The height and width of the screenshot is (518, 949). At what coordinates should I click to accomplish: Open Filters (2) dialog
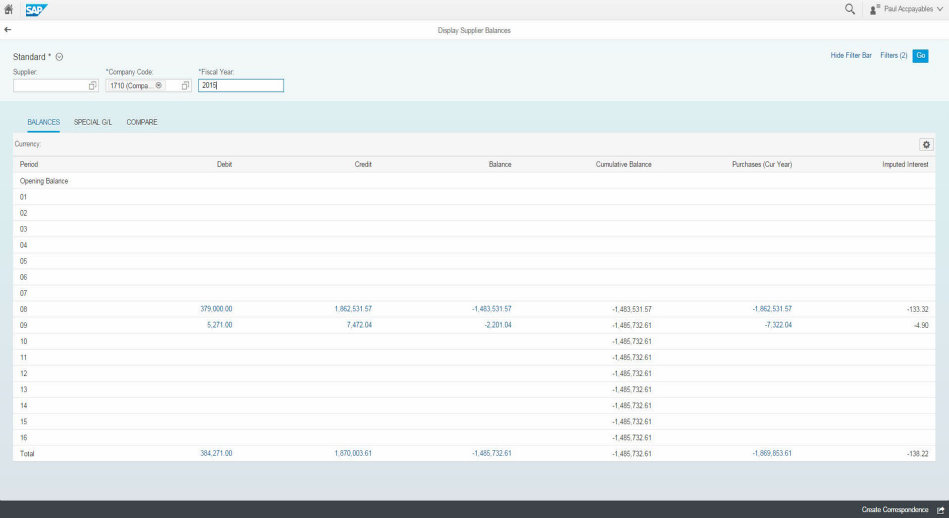[x=893, y=55]
